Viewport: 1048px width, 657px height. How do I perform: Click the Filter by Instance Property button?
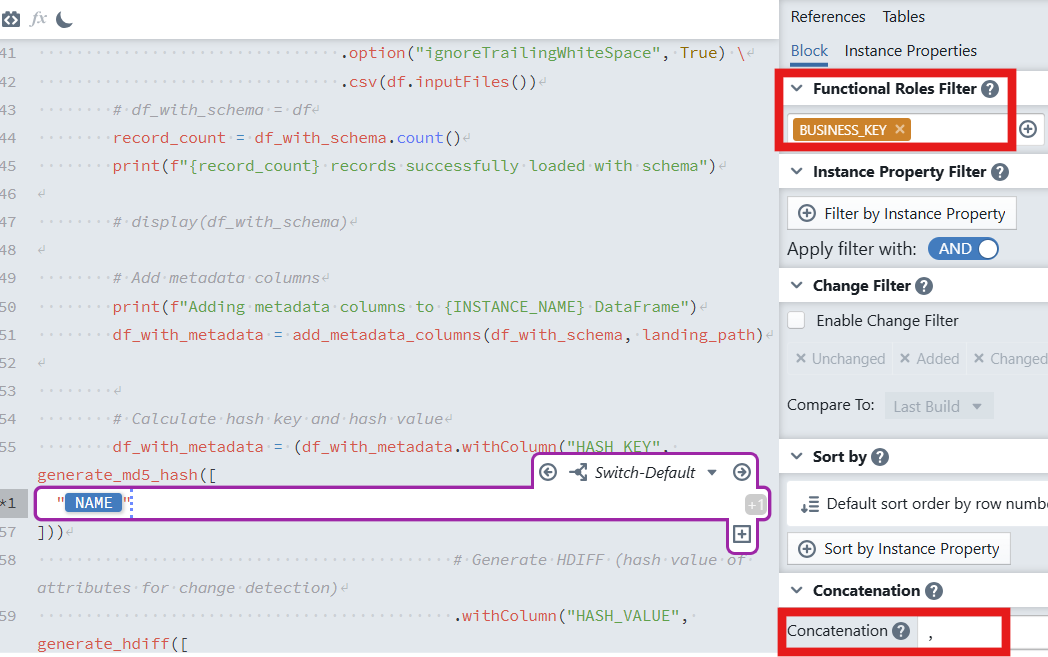click(902, 214)
